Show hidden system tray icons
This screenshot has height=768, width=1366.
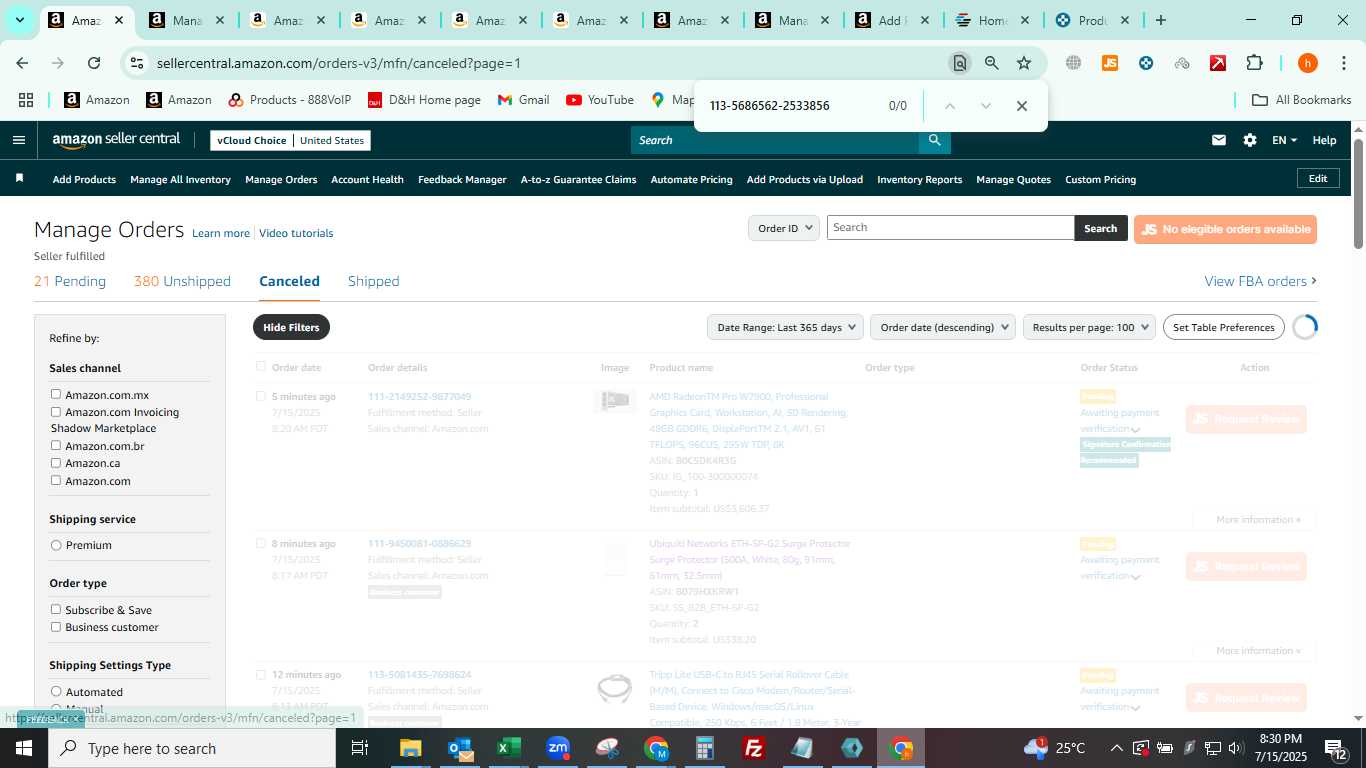click(1116, 748)
